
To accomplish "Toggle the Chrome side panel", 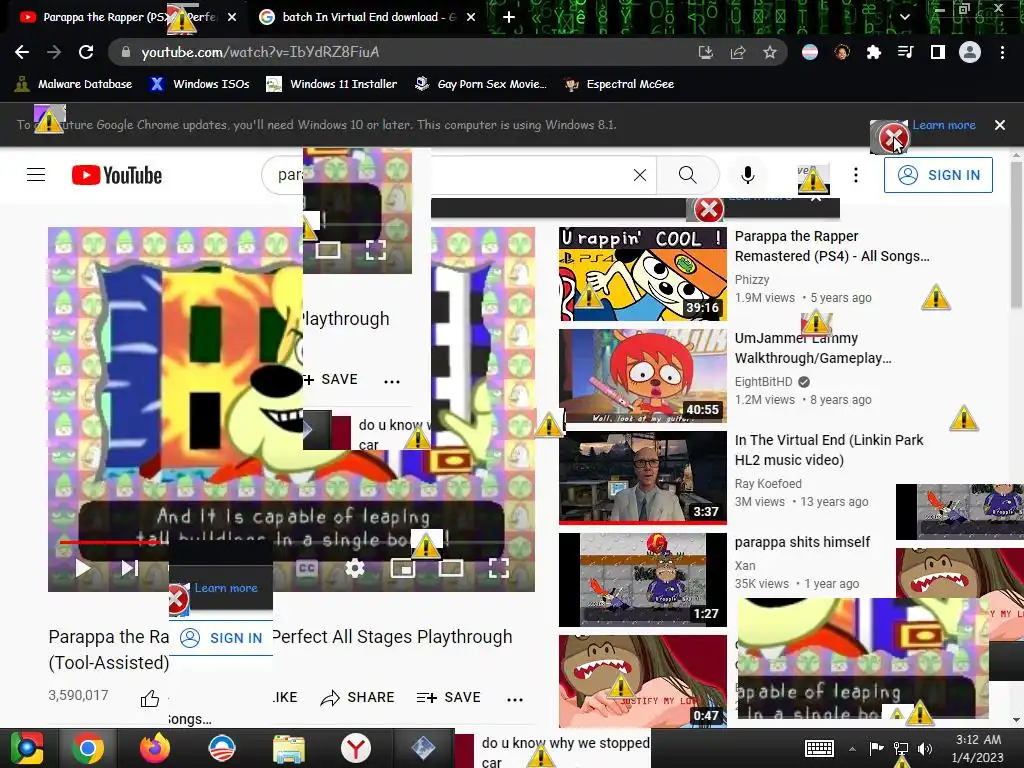I will (x=938, y=52).
